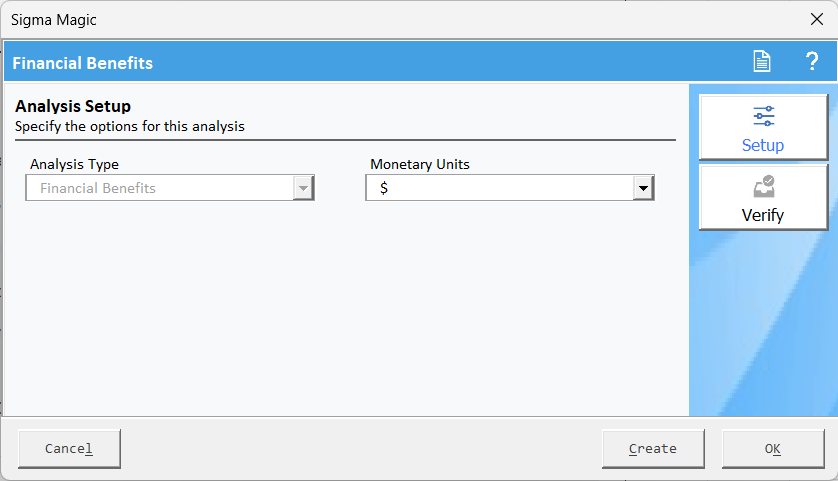Click the Sigma Magic title bar text
This screenshot has height=481, width=838.
(54, 19)
